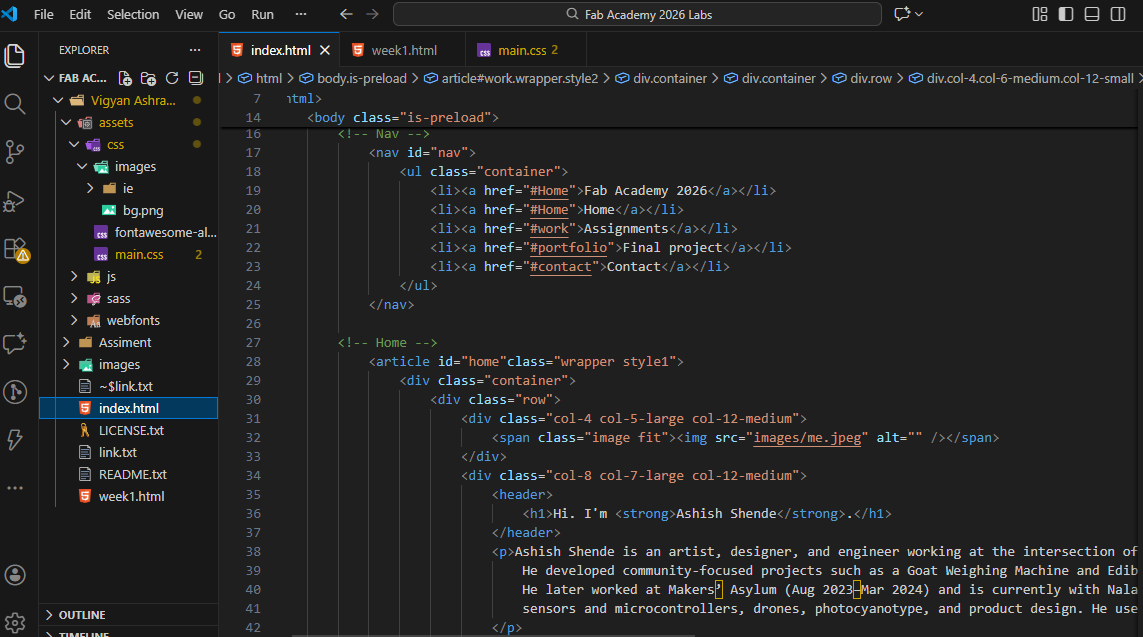Toggle the secondary side bar
The width and height of the screenshot is (1143, 637).
(1118, 14)
